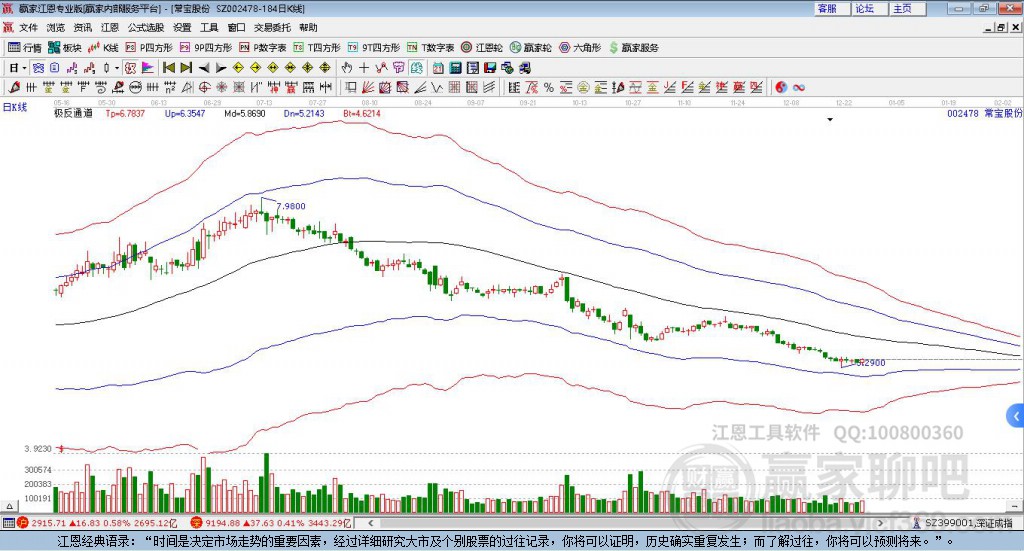
Task: Open the 设置 menu
Action: pos(182,27)
